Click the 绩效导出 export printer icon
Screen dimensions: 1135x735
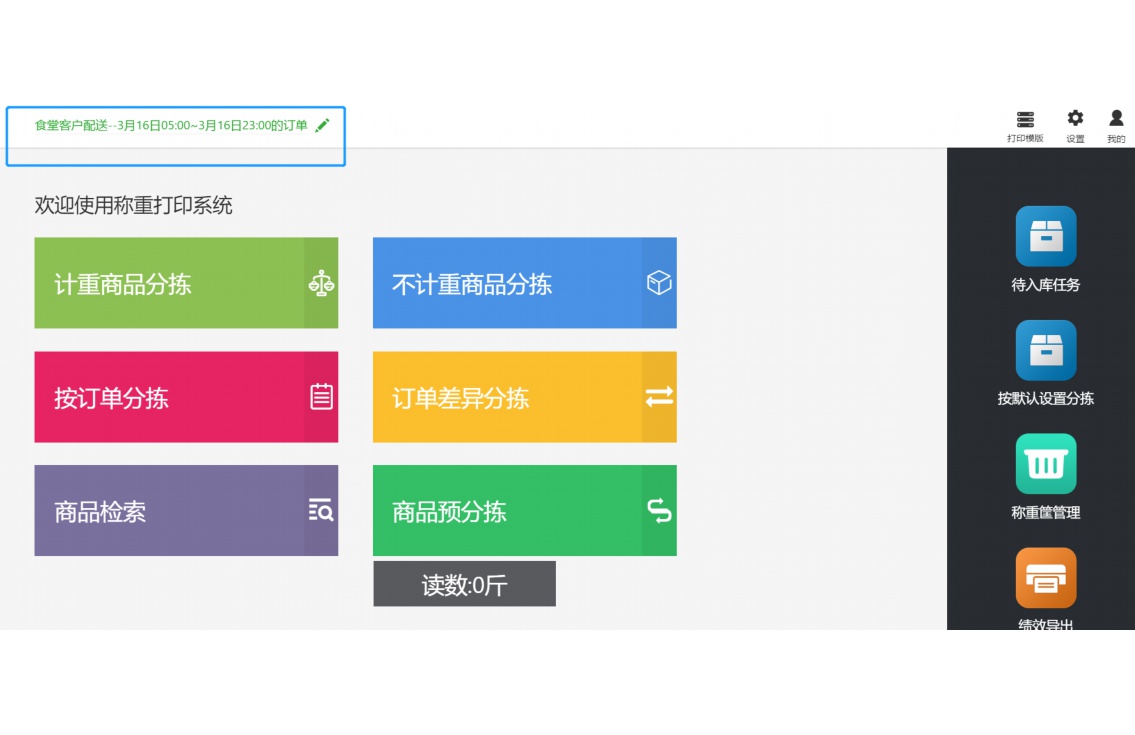1045,578
